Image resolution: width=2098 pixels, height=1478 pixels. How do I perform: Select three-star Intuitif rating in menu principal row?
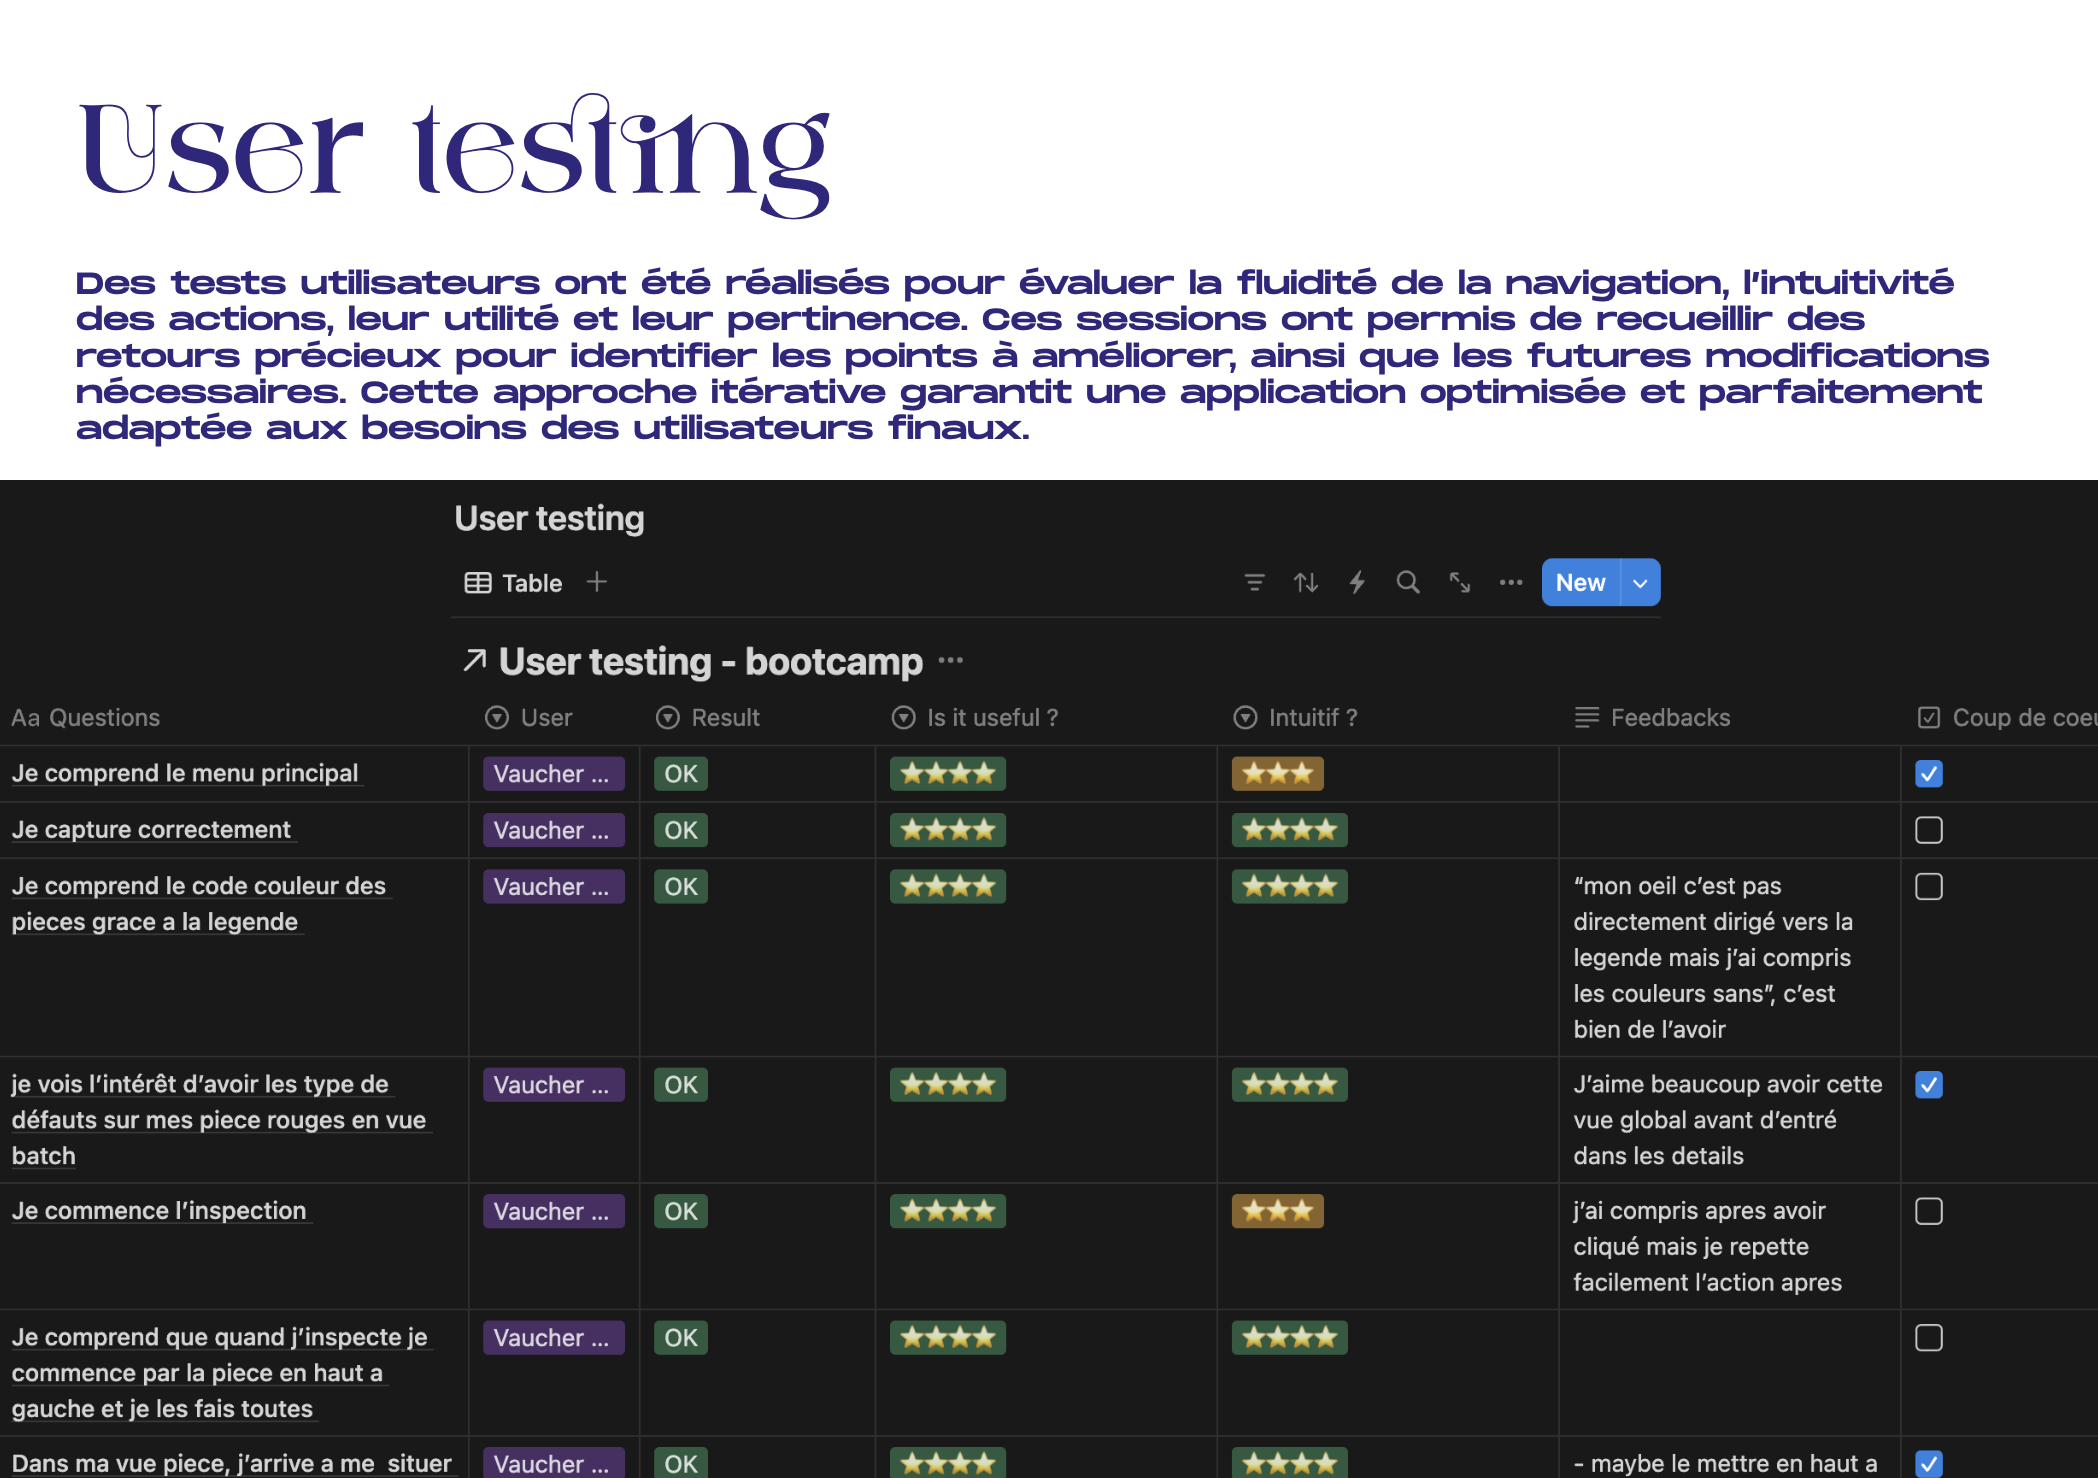click(x=1278, y=774)
